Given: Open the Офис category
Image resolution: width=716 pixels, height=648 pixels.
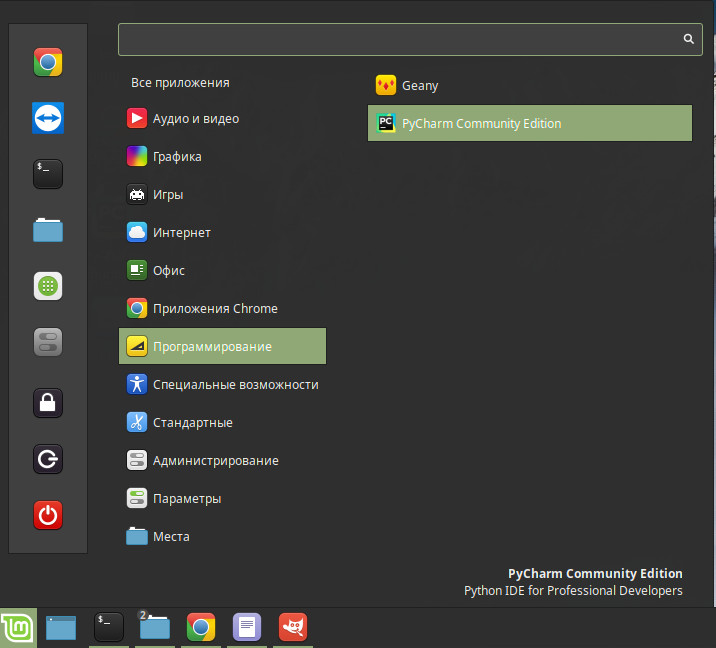Looking at the screenshot, I should [x=222, y=270].
